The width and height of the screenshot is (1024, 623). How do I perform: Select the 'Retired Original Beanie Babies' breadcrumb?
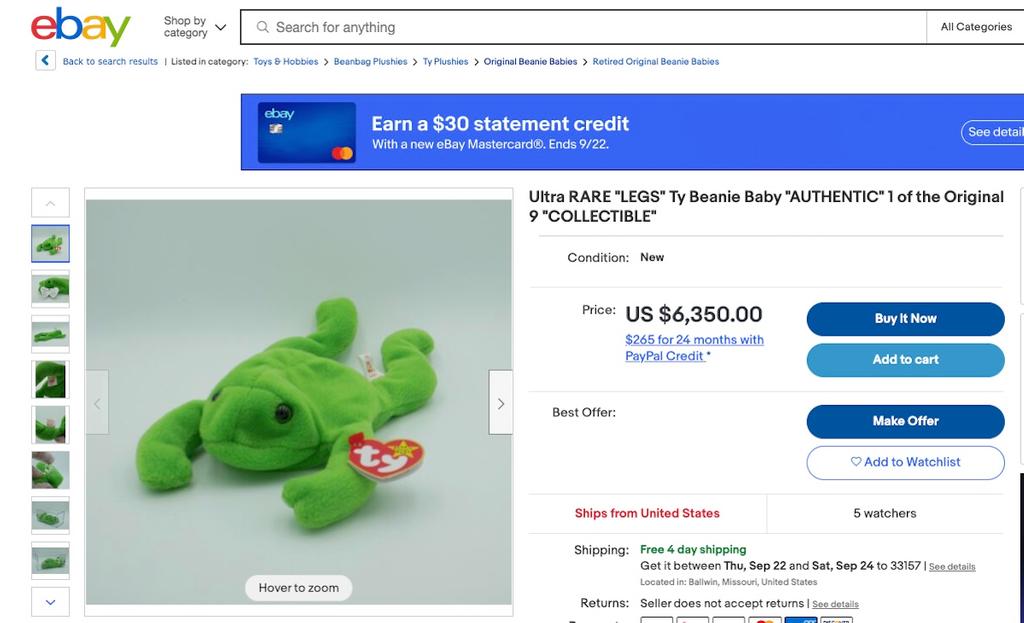click(655, 61)
